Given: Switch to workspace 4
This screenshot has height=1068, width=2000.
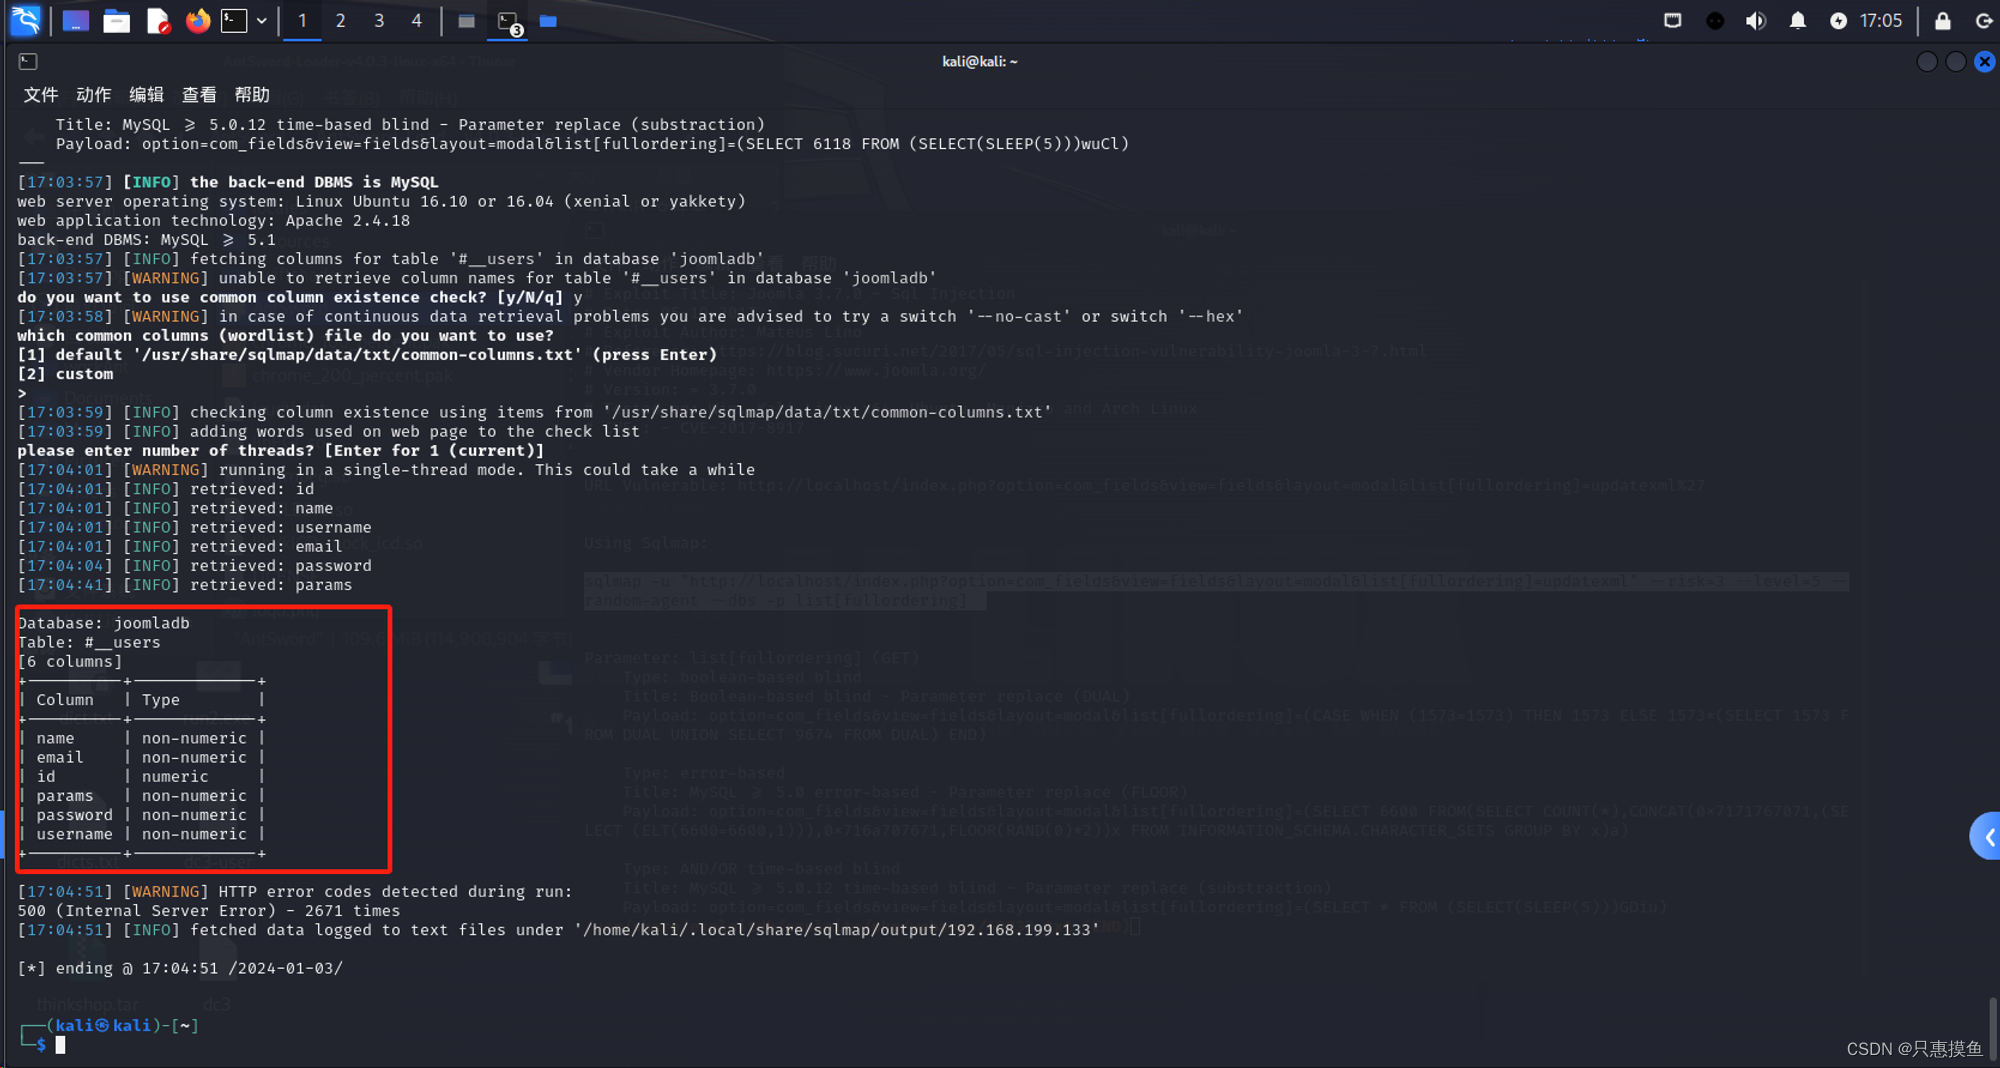Looking at the screenshot, I should (x=416, y=20).
